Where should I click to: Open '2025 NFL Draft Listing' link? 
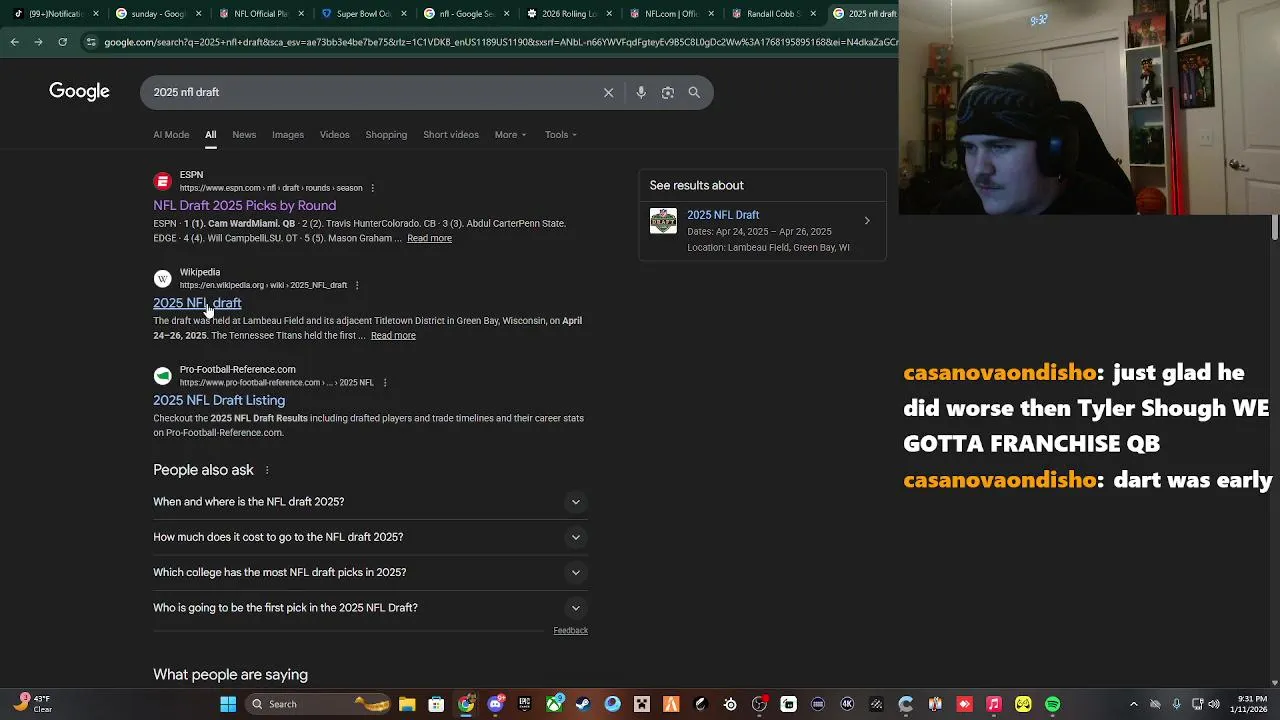pos(219,401)
